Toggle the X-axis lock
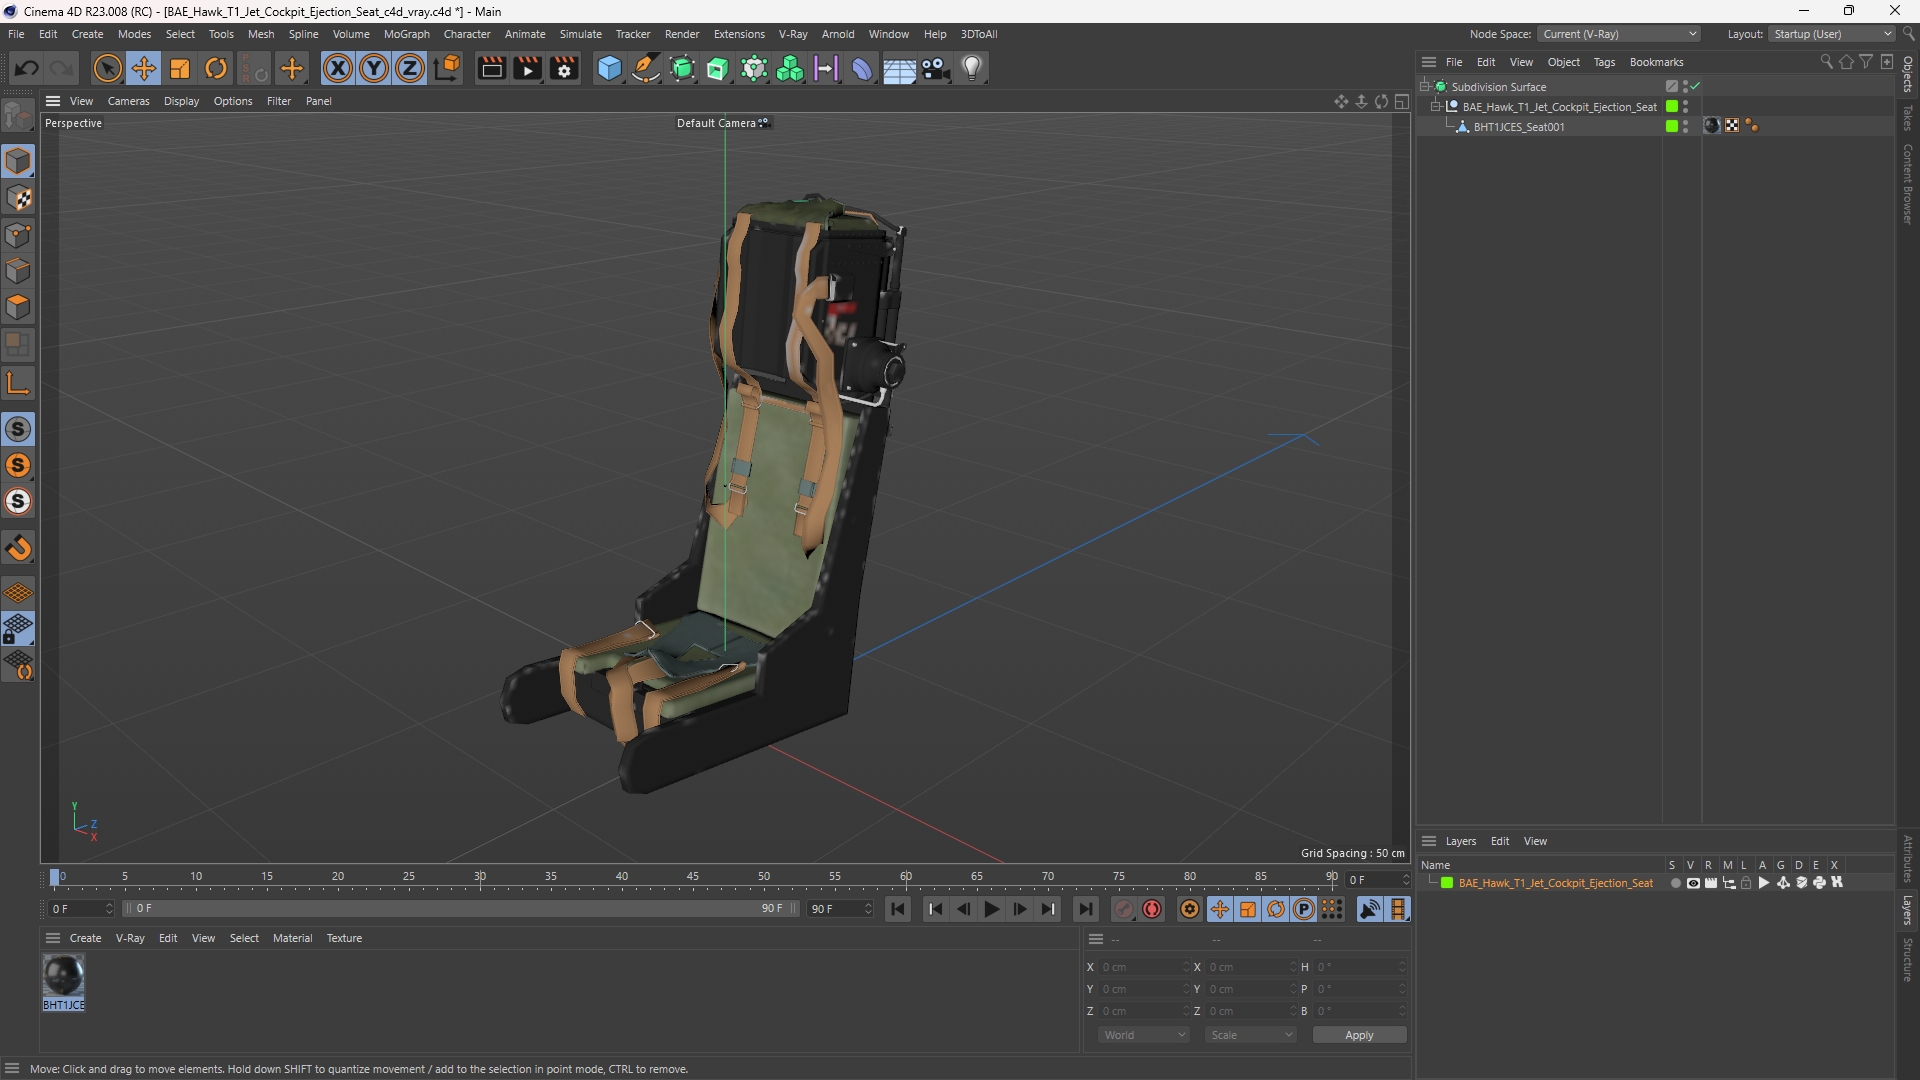The width and height of the screenshot is (1920, 1080). pos(338,68)
